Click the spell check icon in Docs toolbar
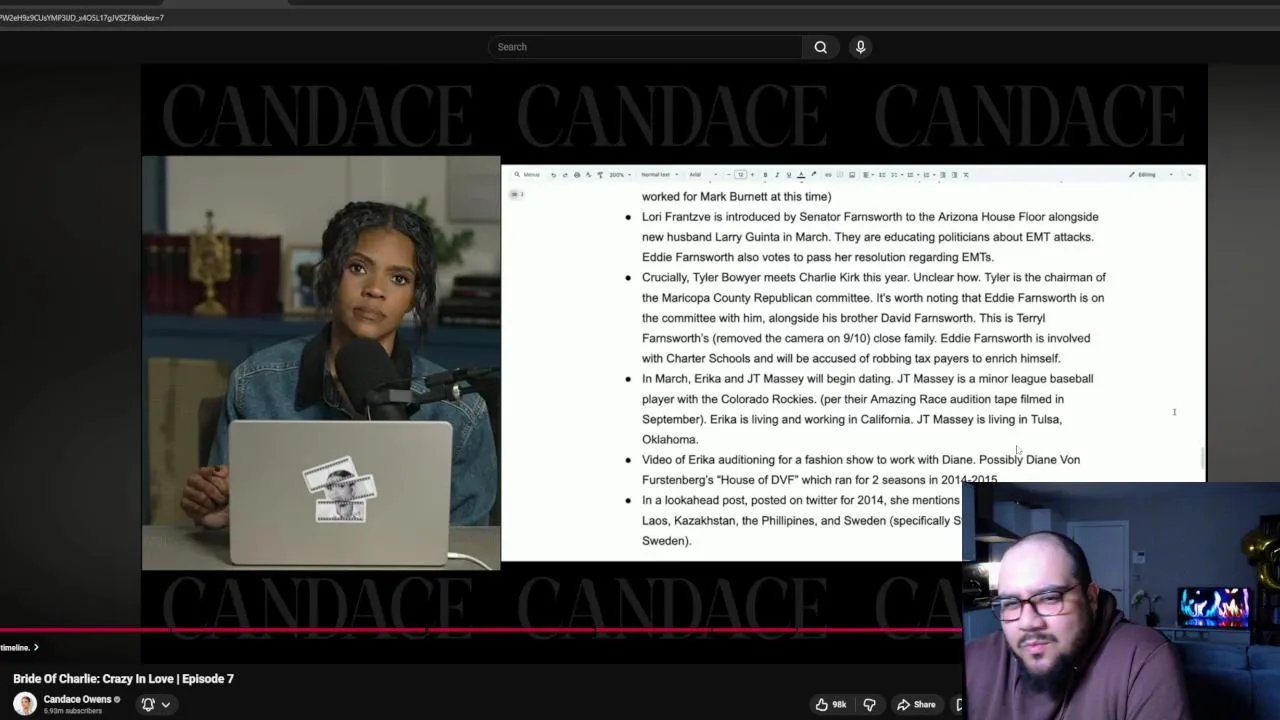Image resolution: width=1280 pixels, height=720 pixels. (x=589, y=175)
